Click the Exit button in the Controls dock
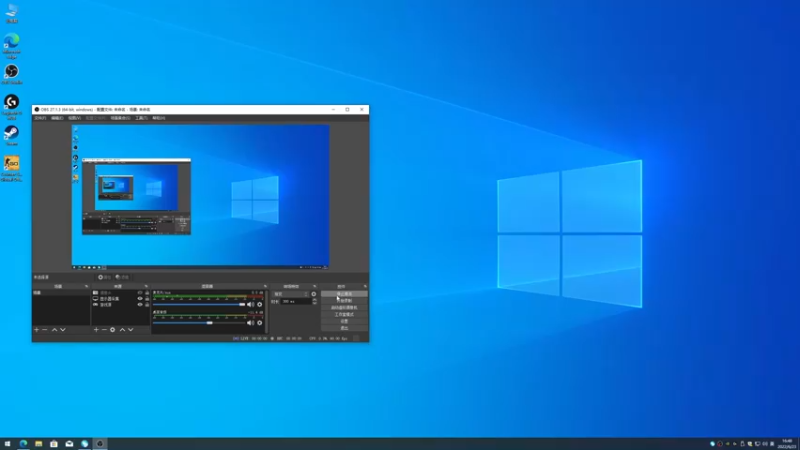This screenshot has height=450, width=800. (x=344, y=328)
